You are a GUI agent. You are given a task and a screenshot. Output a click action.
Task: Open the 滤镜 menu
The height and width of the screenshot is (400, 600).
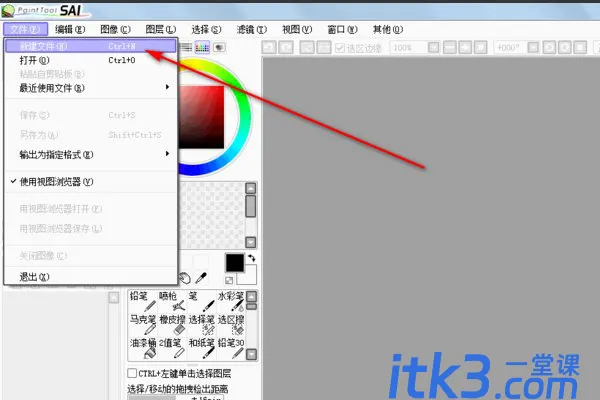point(251,29)
